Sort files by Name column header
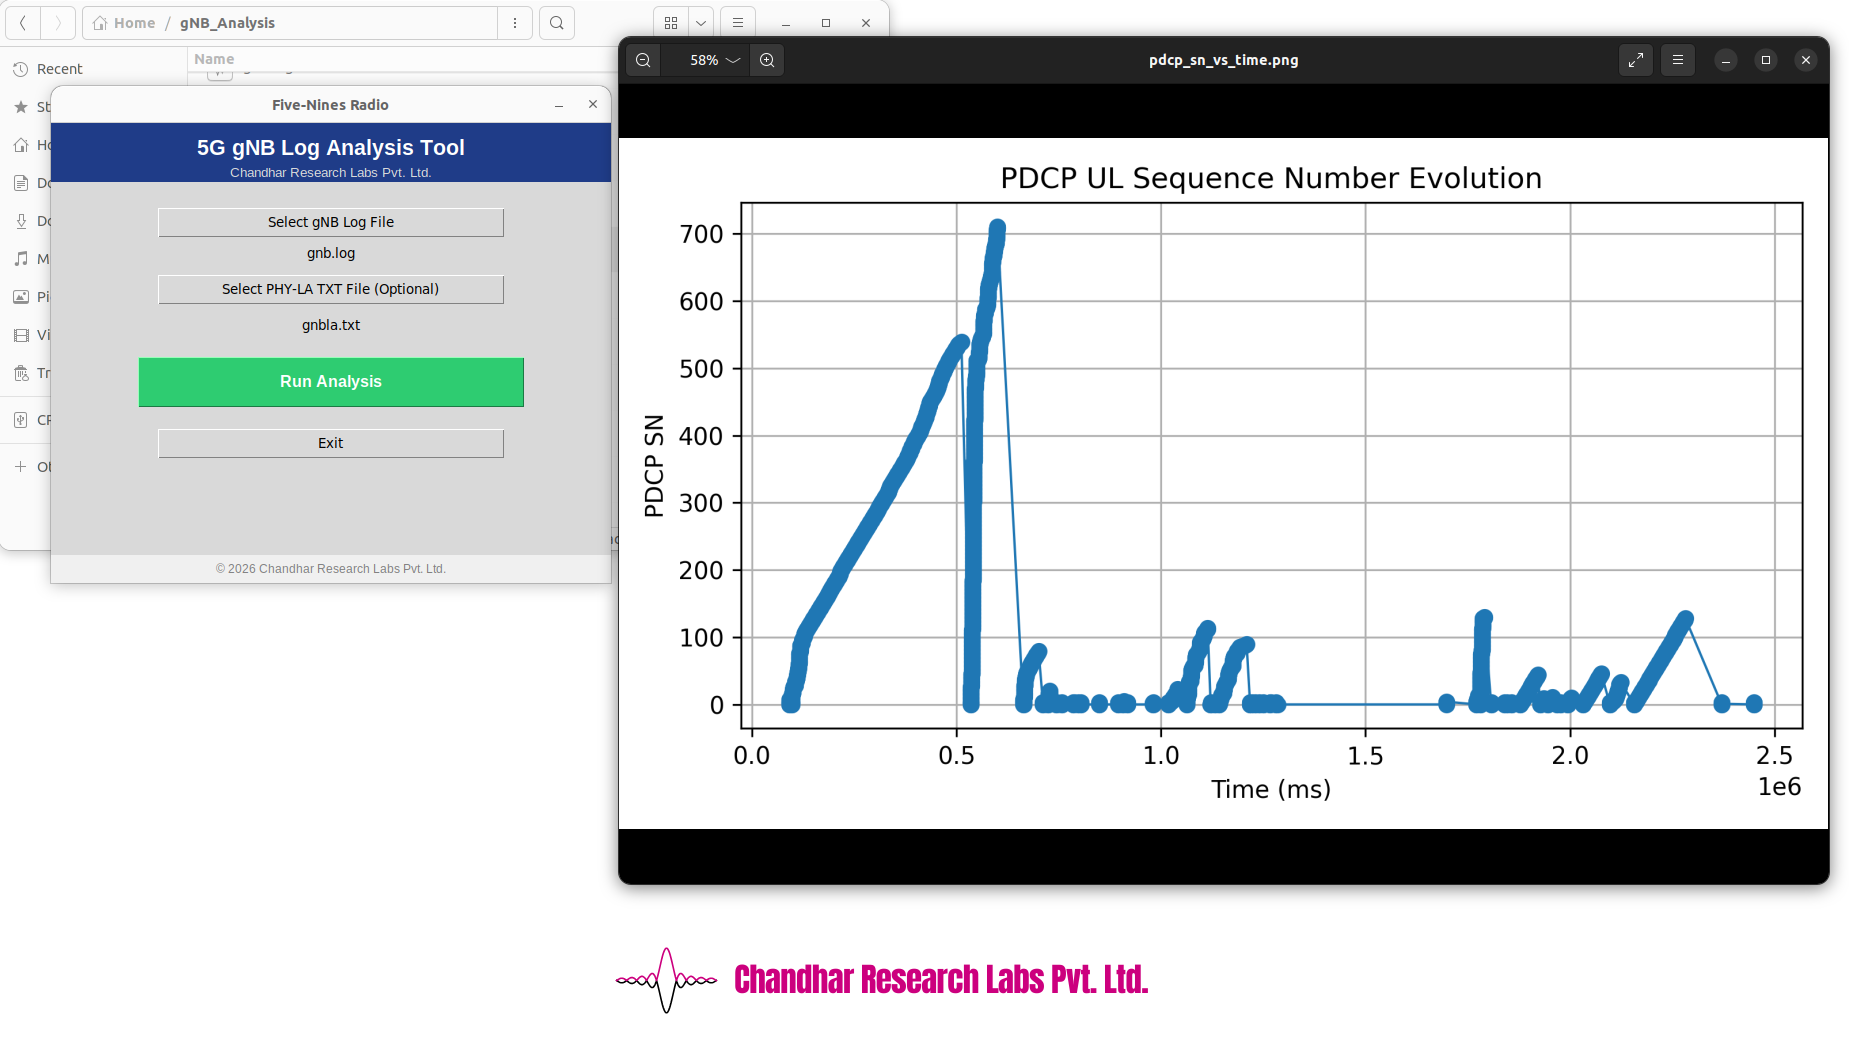The image size is (1849, 1053). (x=214, y=59)
